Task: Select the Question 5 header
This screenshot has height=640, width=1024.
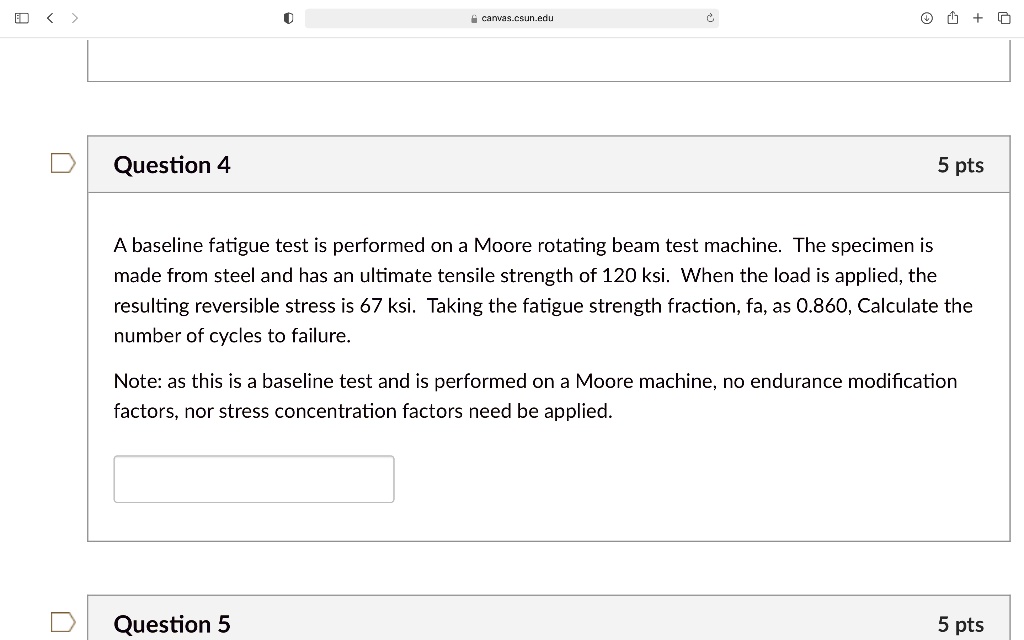Action: point(171,623)
